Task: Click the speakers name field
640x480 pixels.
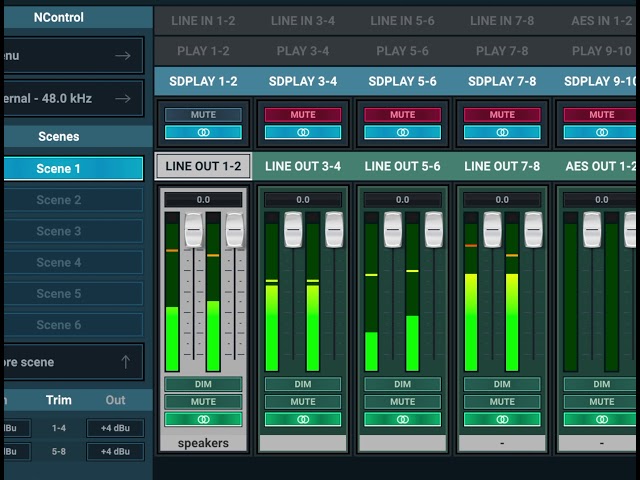Action: point(203,443)
